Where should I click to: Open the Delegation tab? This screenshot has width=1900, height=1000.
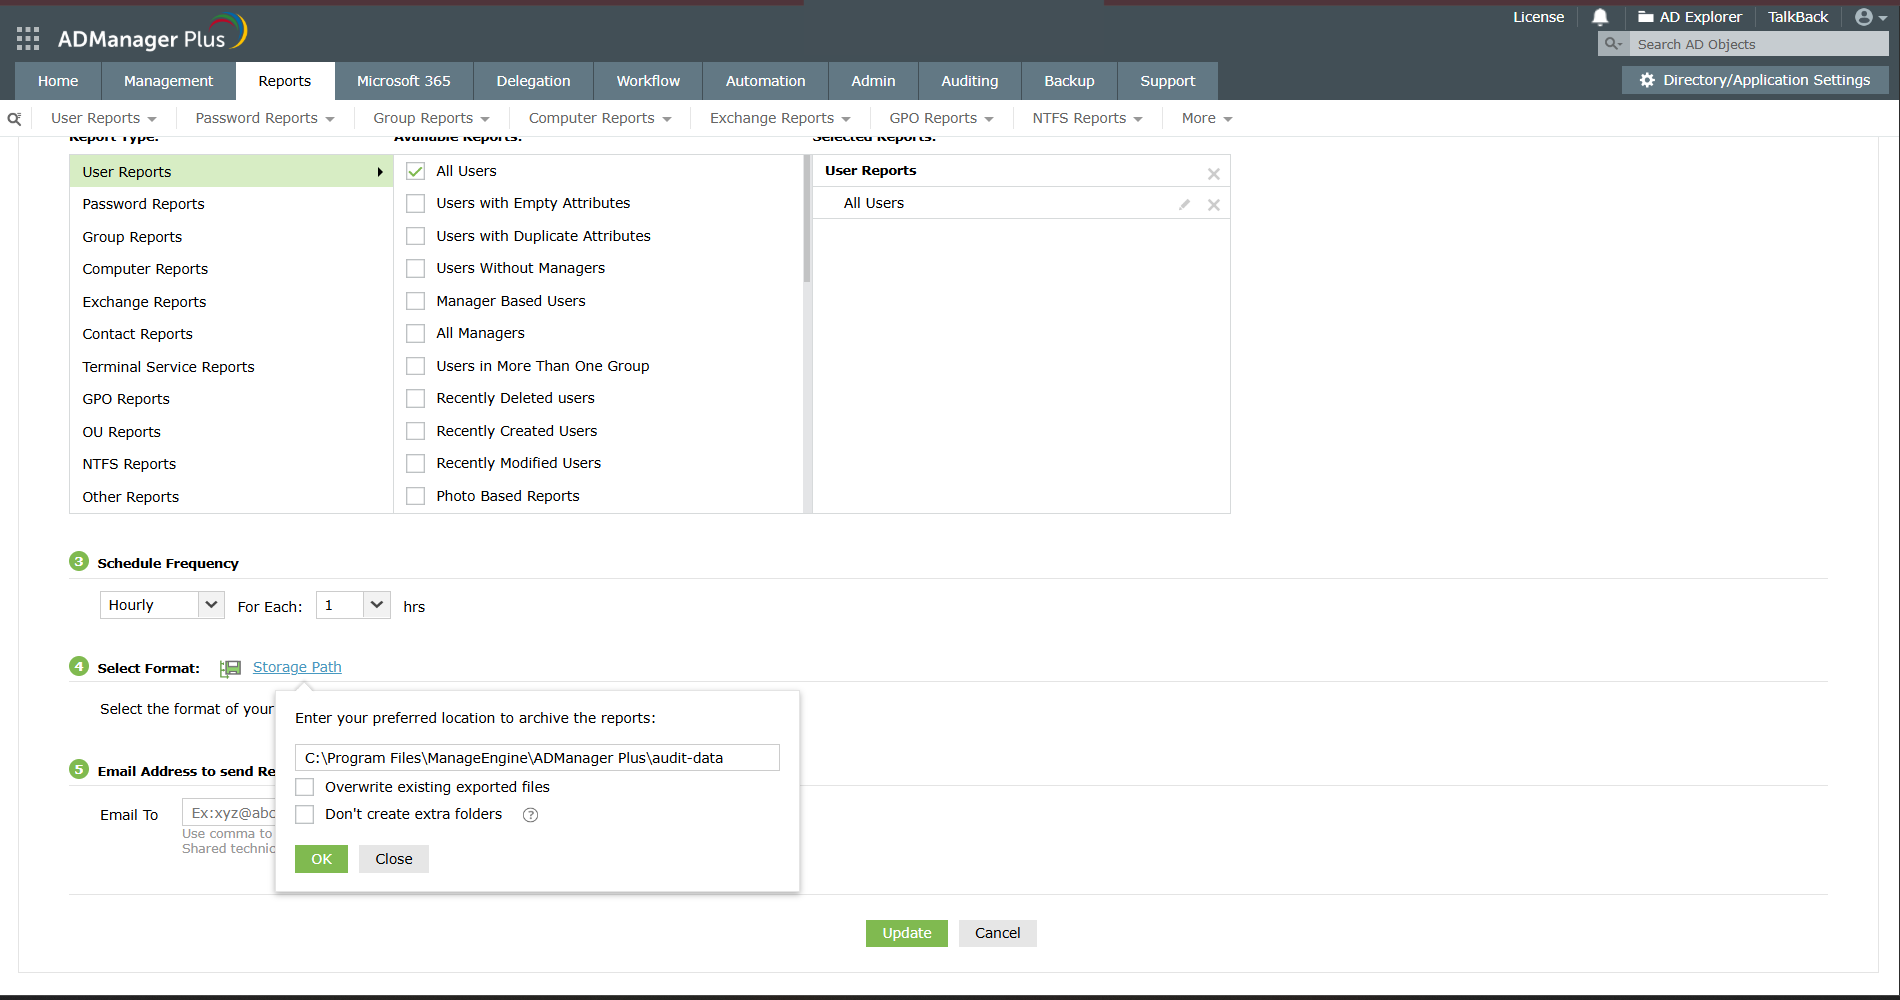(x=534, y=81)
